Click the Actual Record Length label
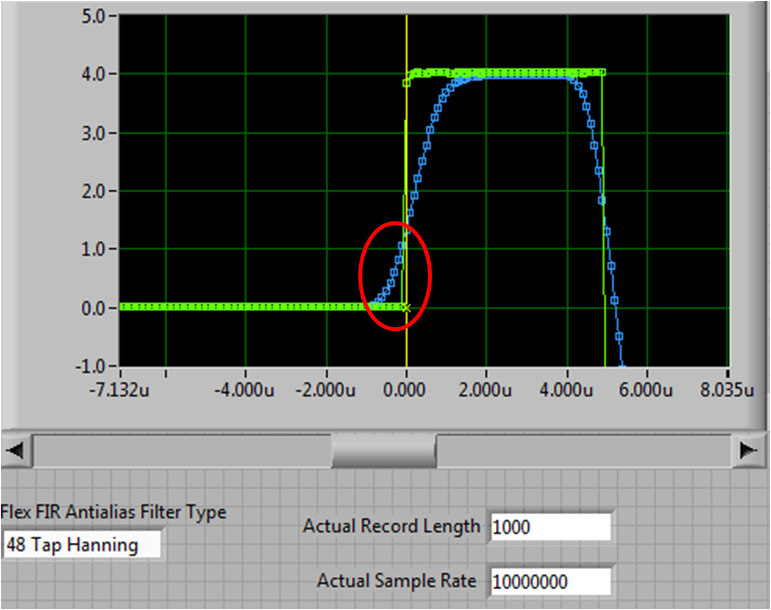The image size is (771, 610). click(x=391, y=526)
